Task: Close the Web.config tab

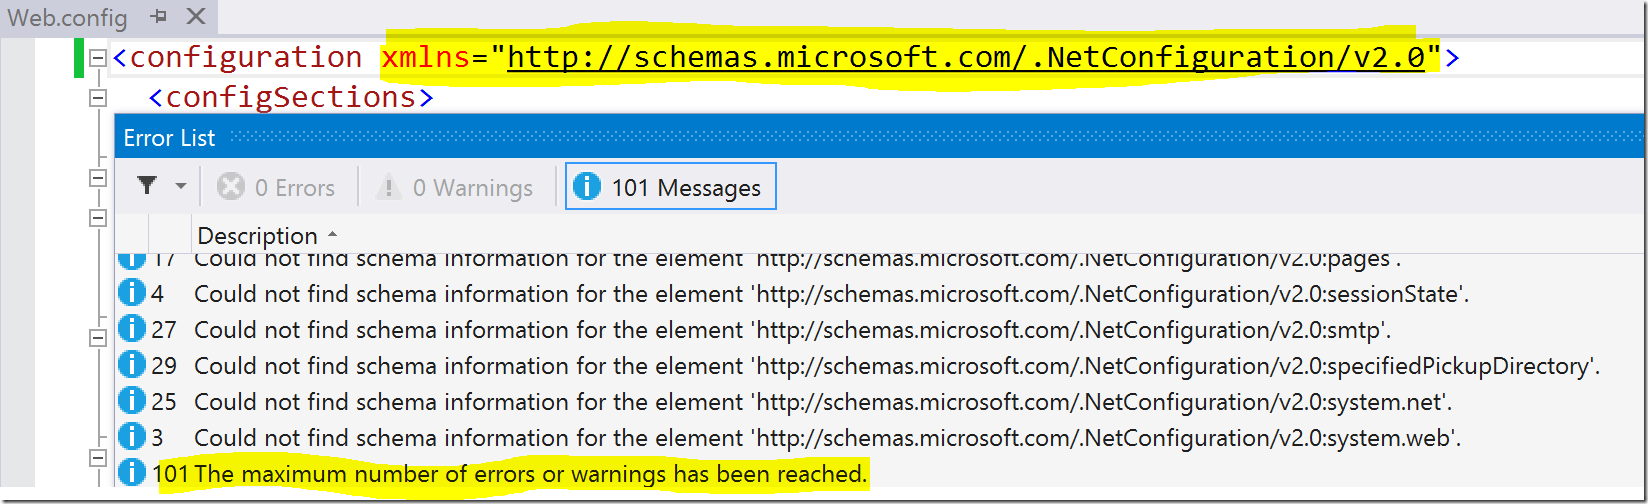Action: tap(196, 17)
